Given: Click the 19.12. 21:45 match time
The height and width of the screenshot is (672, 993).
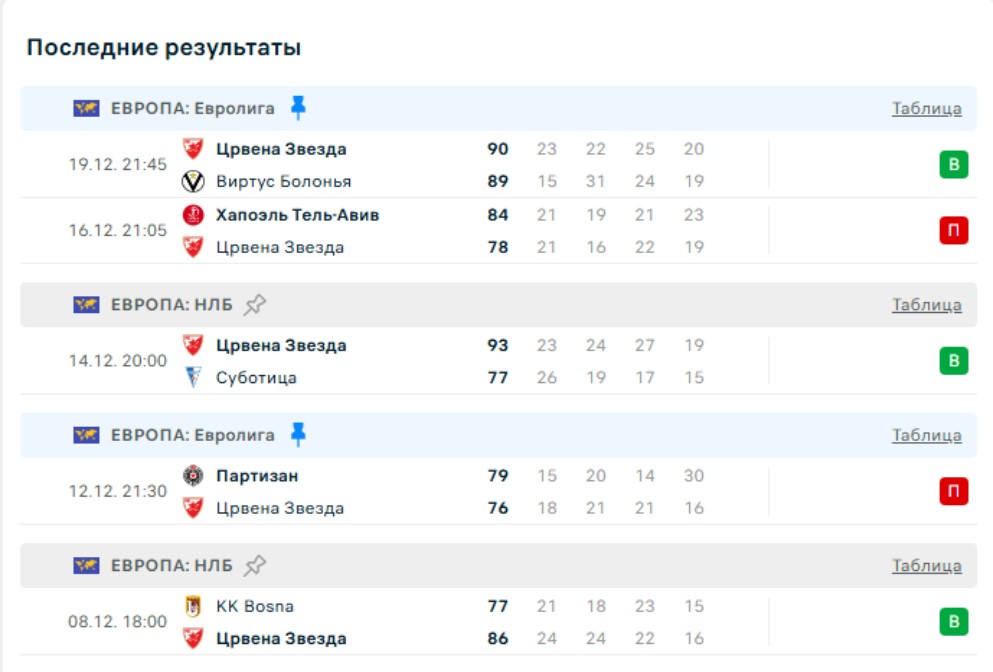Looking at the screenshot, I should point(118,165).
